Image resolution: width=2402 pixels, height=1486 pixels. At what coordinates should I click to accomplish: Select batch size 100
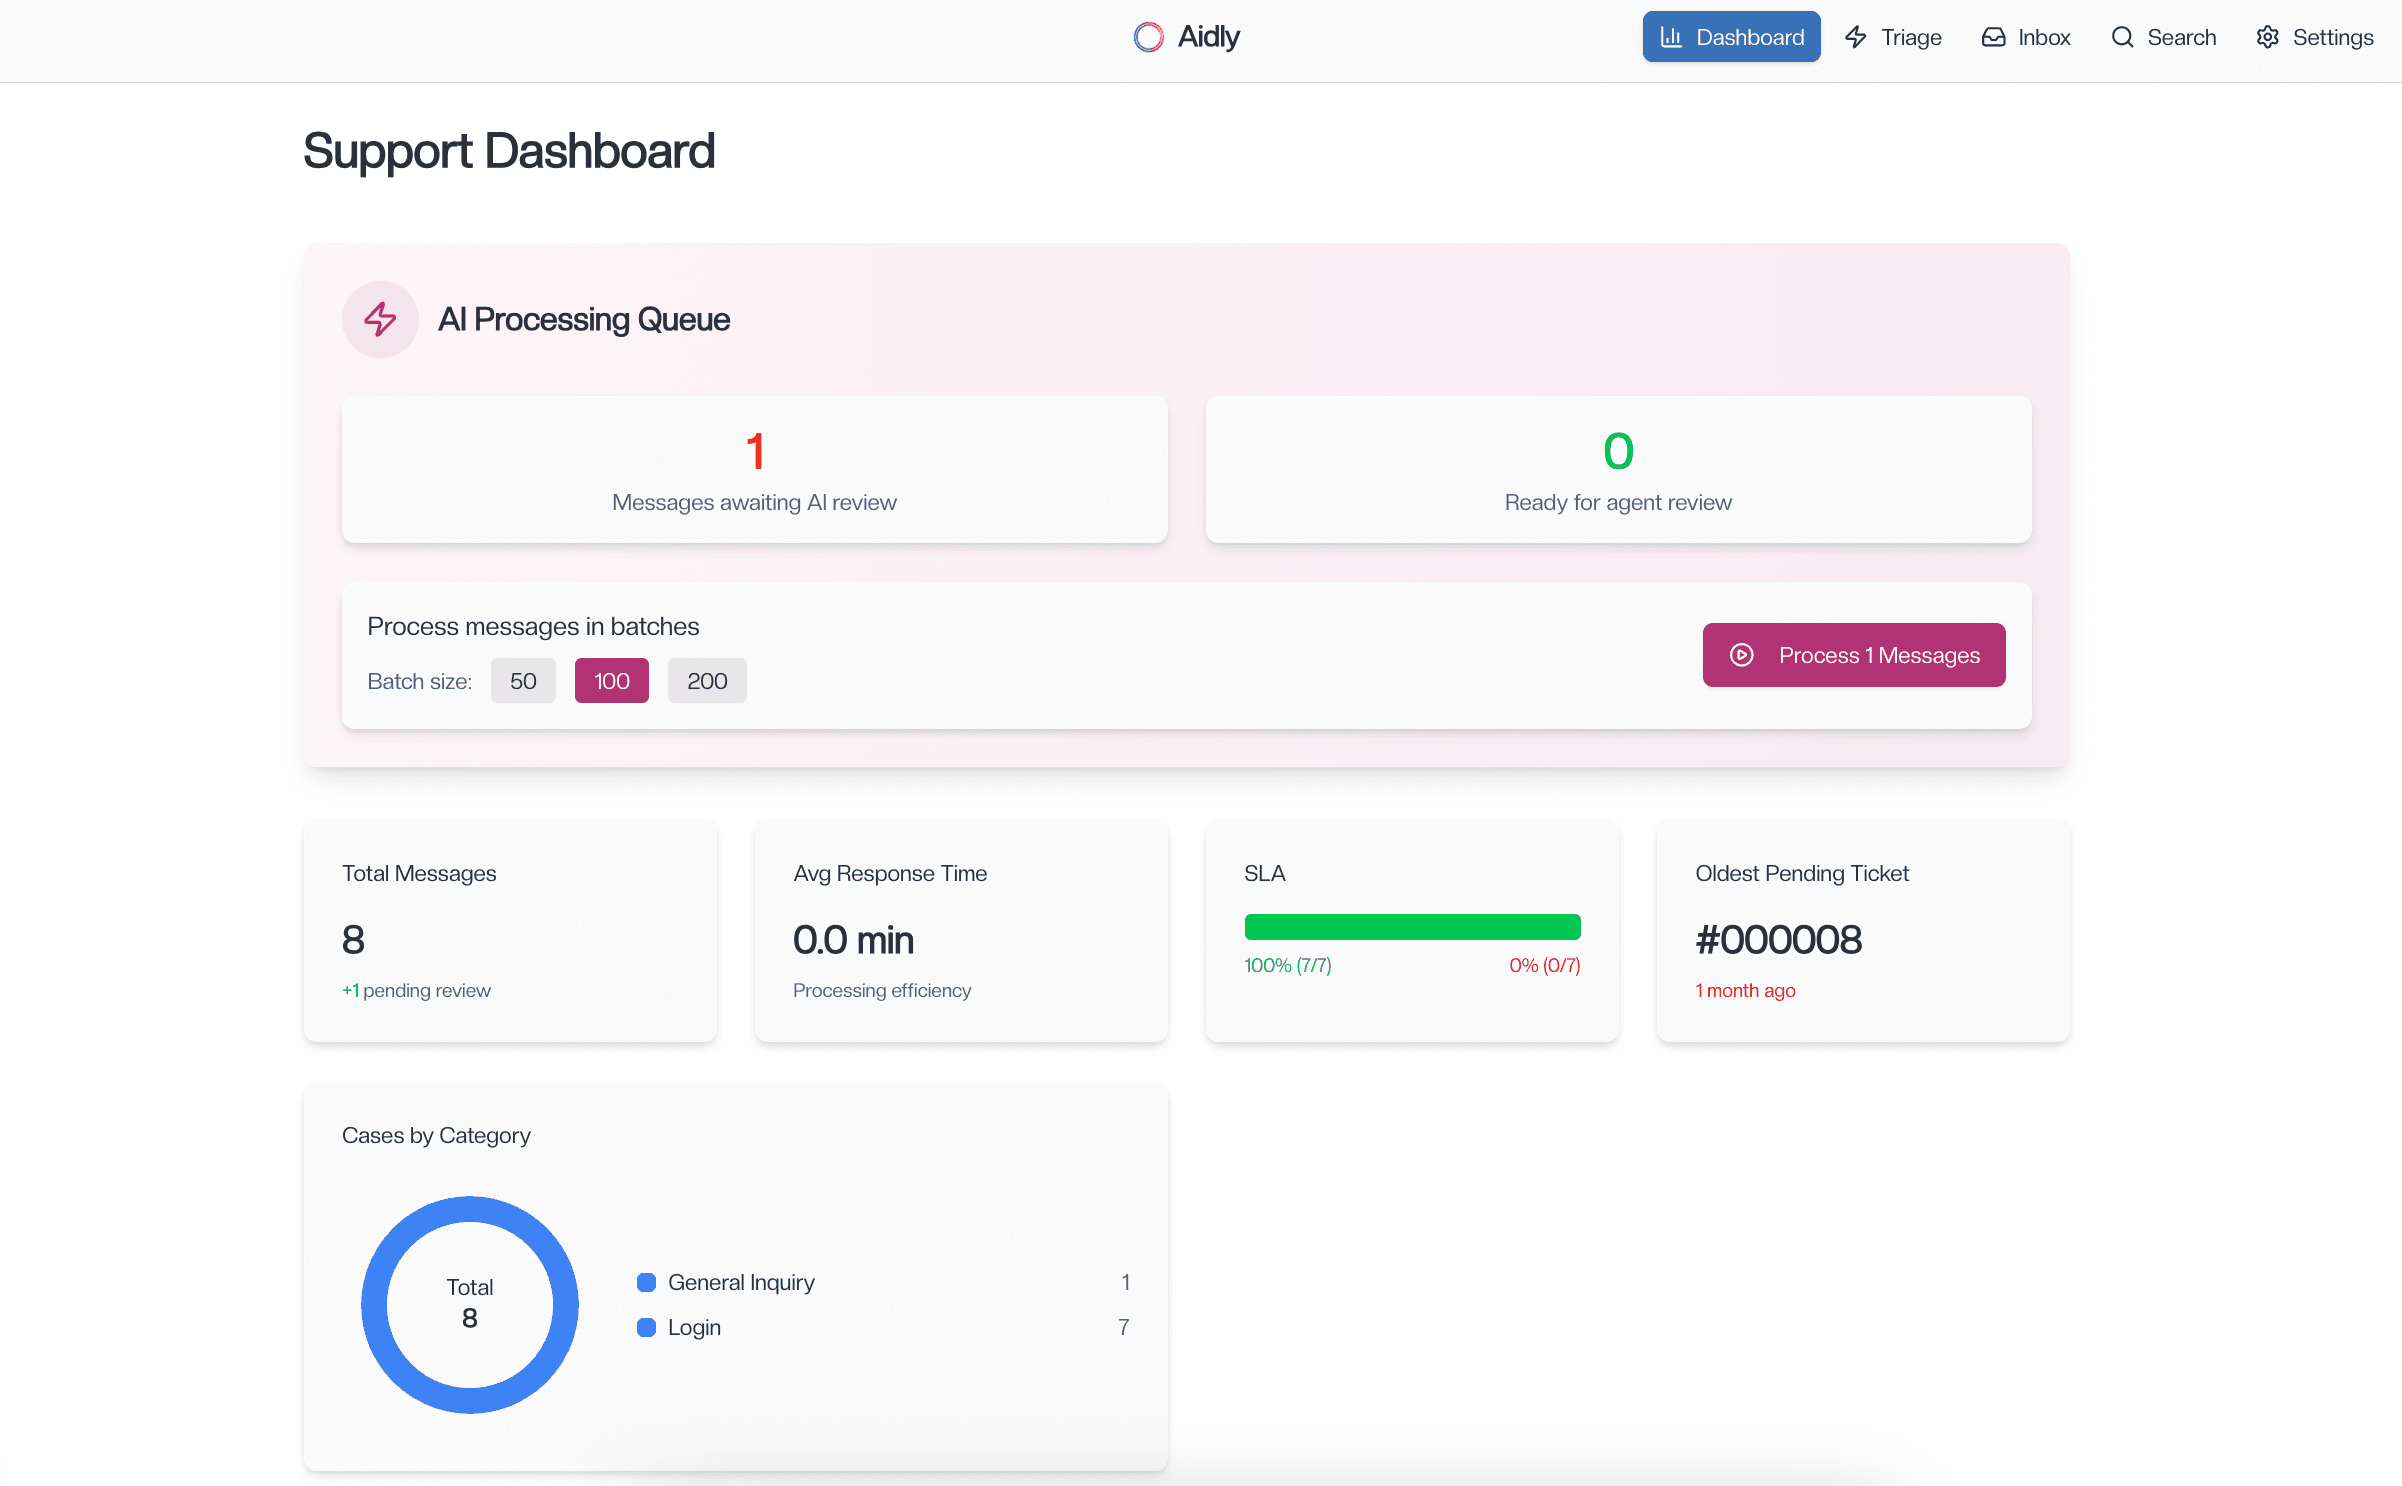click(x=611, y=680)
